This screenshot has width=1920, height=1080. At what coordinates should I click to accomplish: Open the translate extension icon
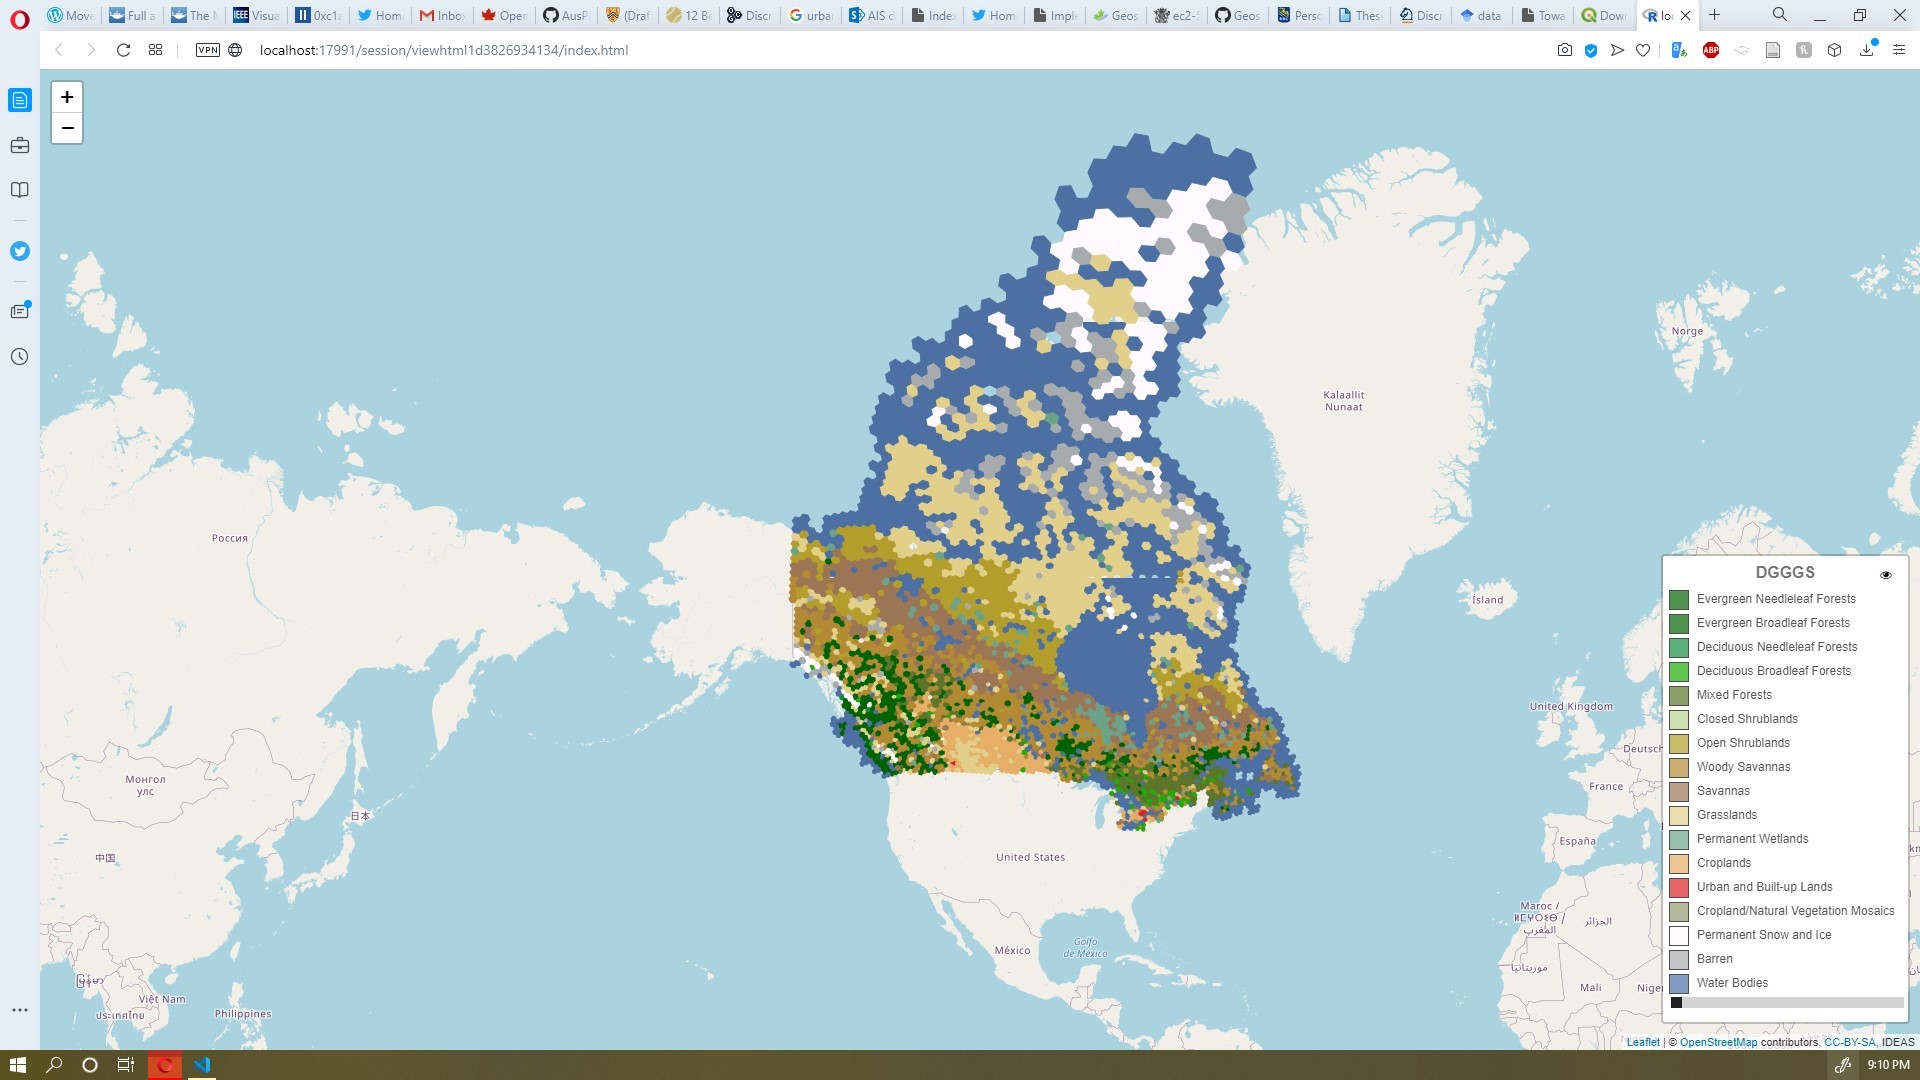pyautogui.click(x=1679, y=50)
